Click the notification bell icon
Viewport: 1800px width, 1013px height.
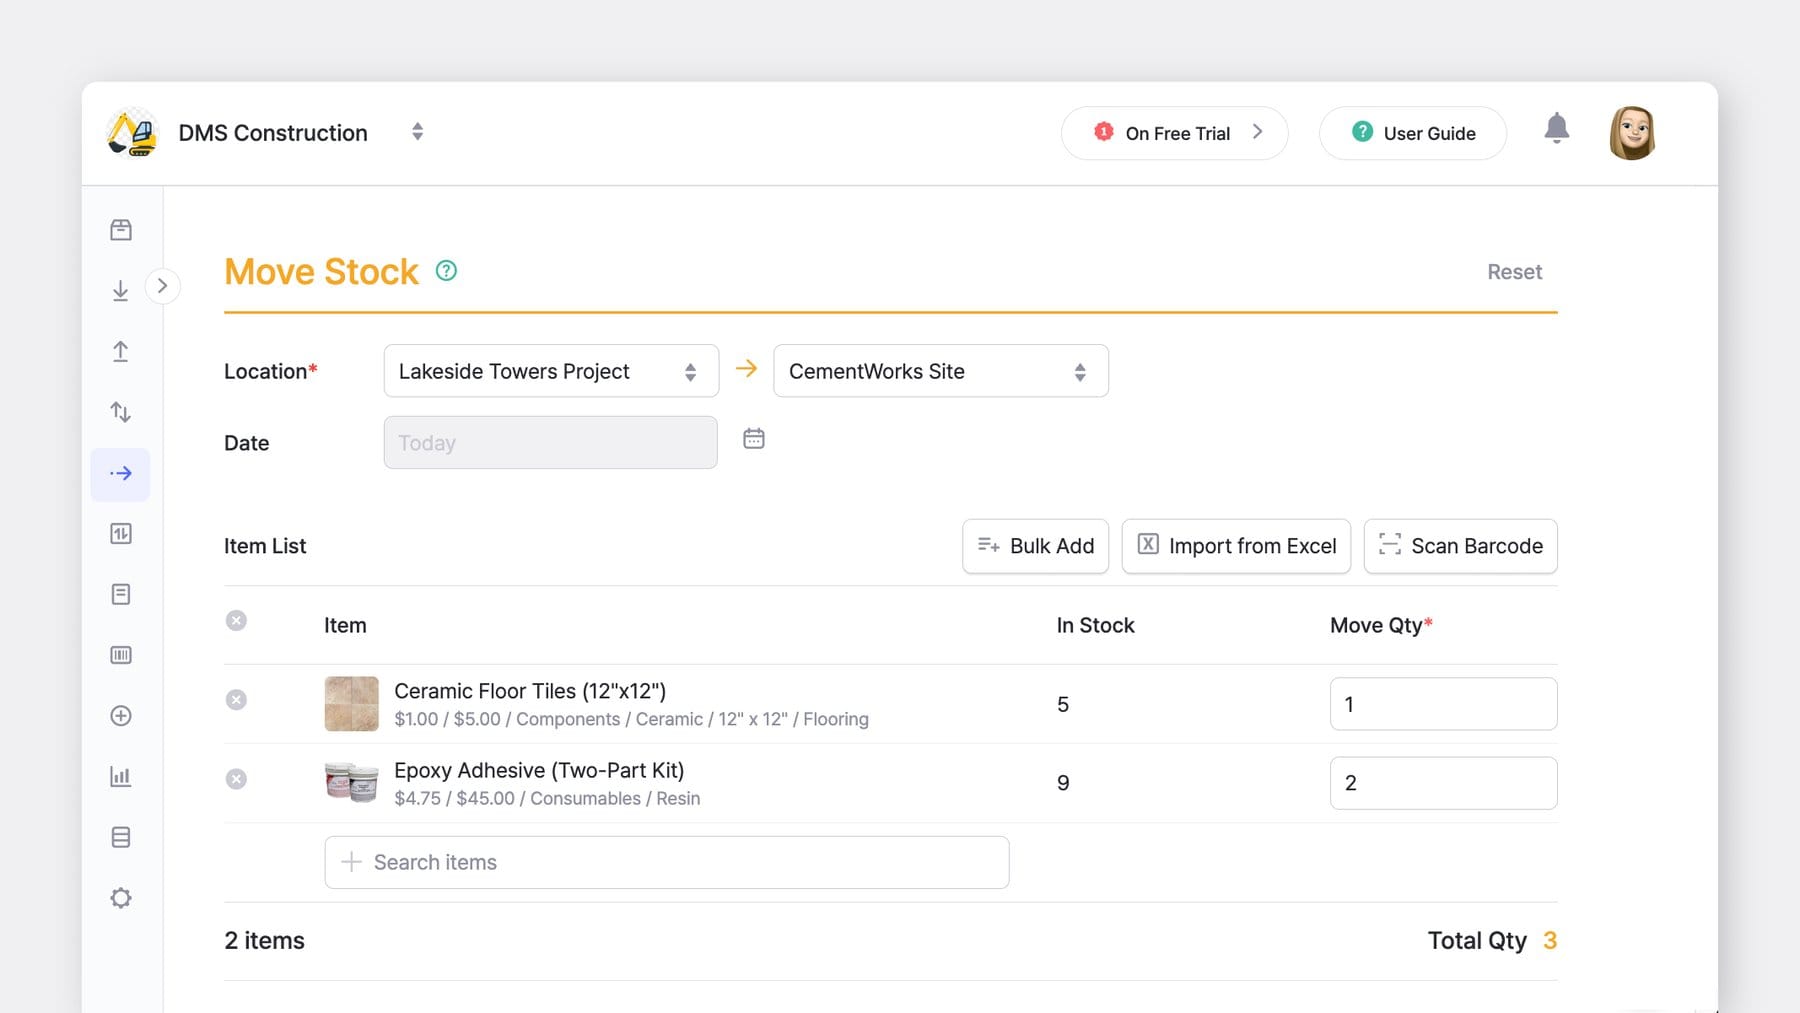click(x=1556, y=130)
